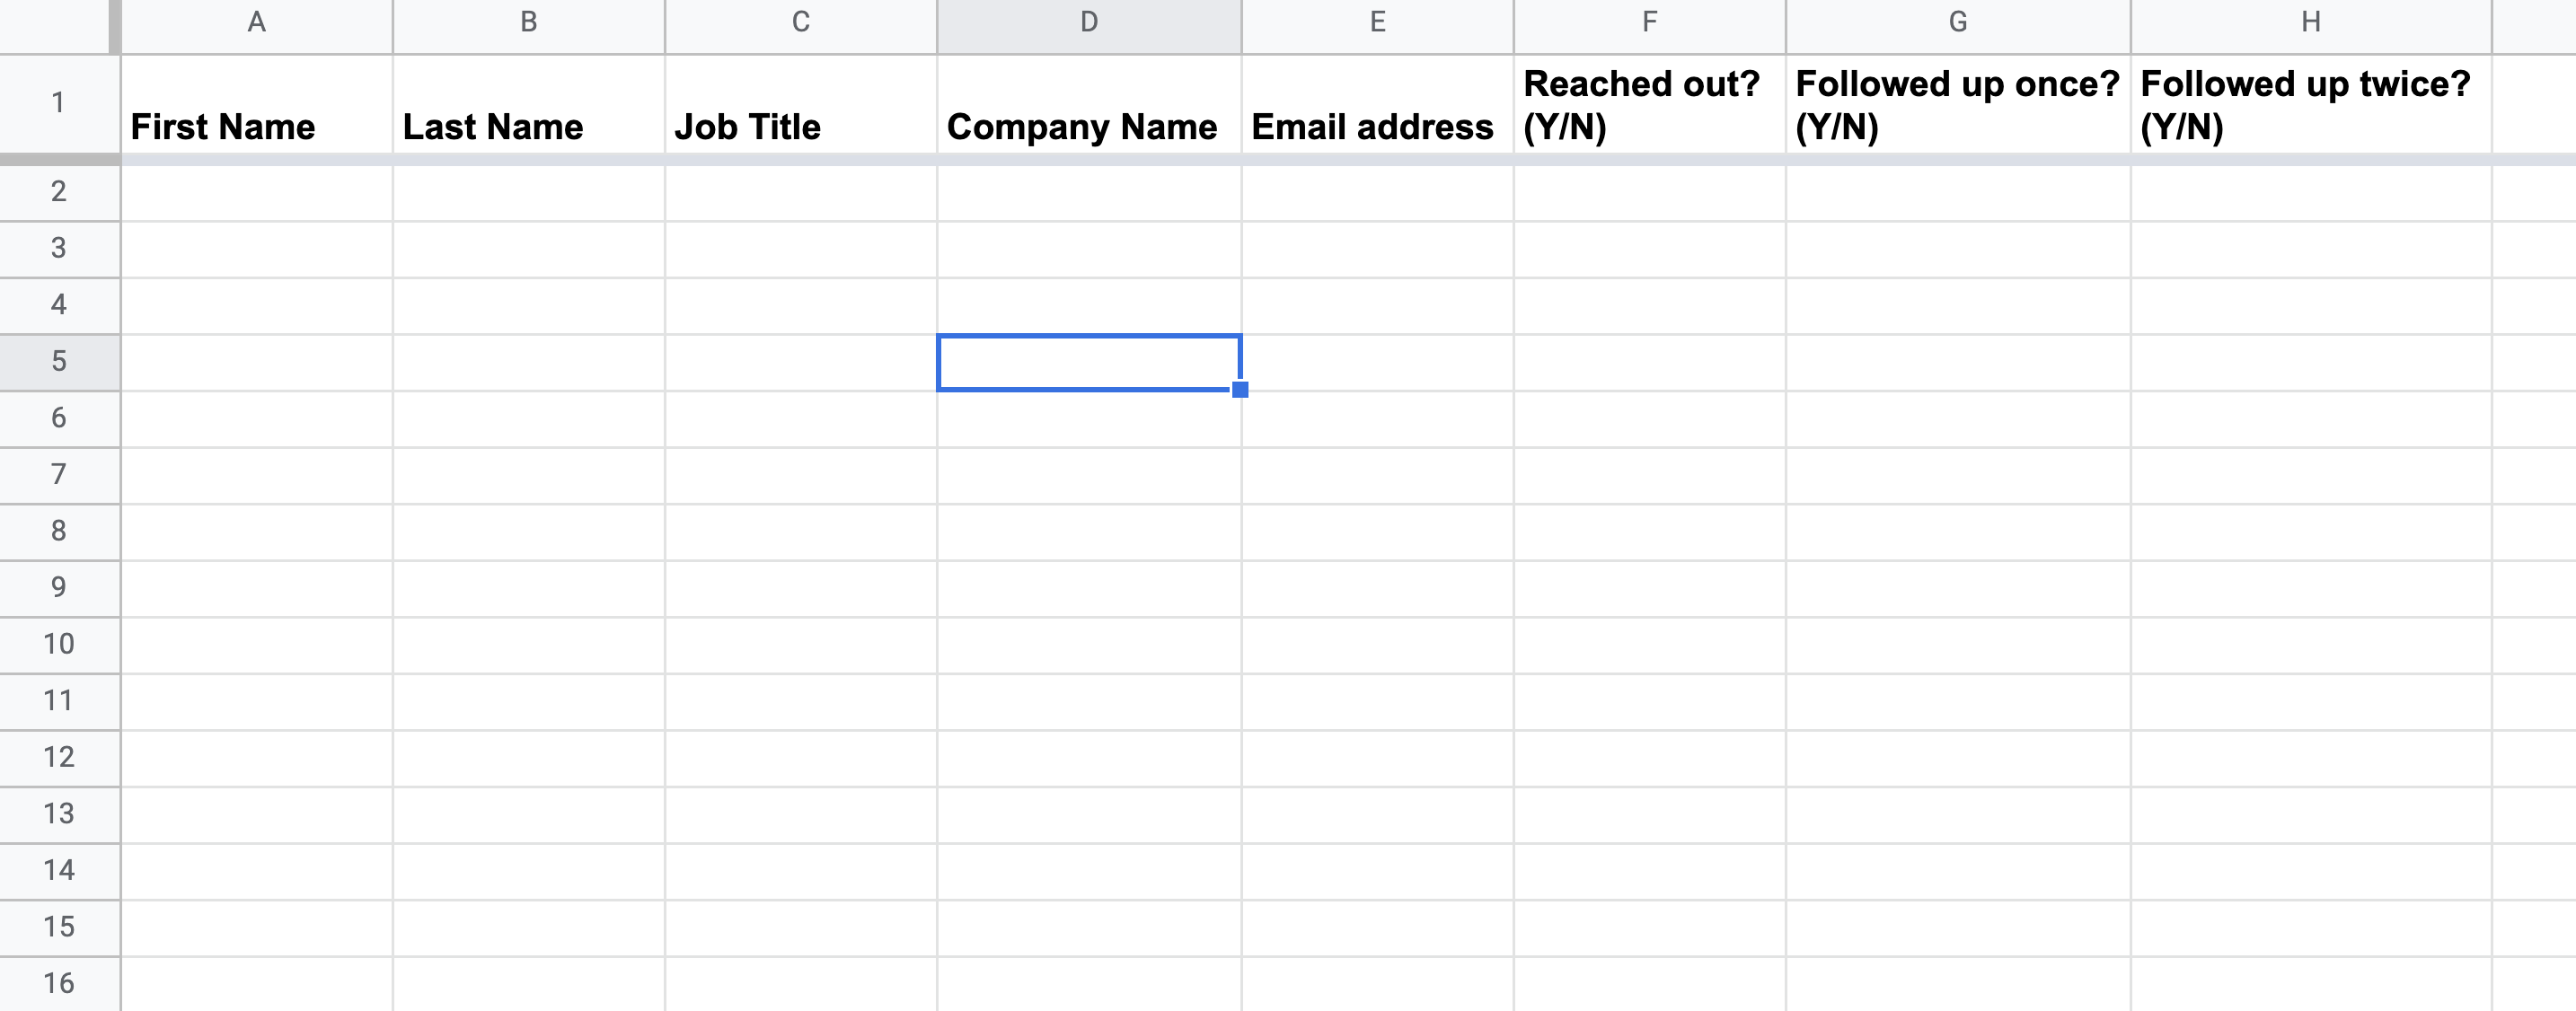Click the fill handle of the selected cell
Image resolution: width=2576 pixels, height=1011 pixels.
point(1240,391)
